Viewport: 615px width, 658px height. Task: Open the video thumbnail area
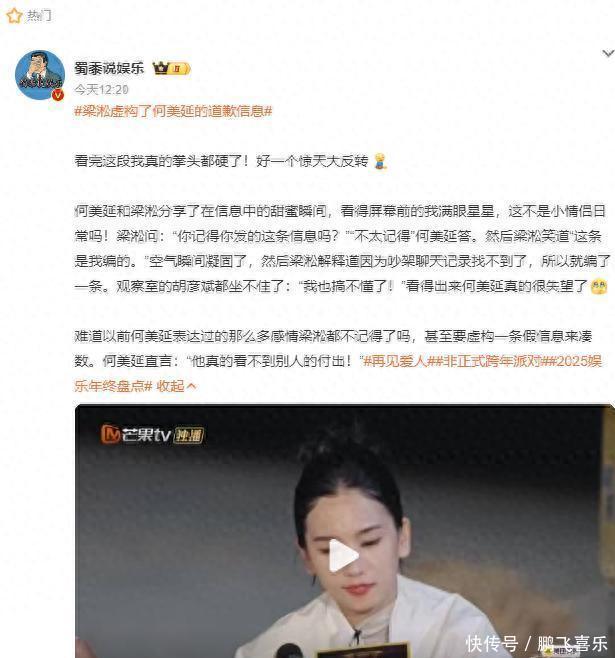tap(344, 531)
